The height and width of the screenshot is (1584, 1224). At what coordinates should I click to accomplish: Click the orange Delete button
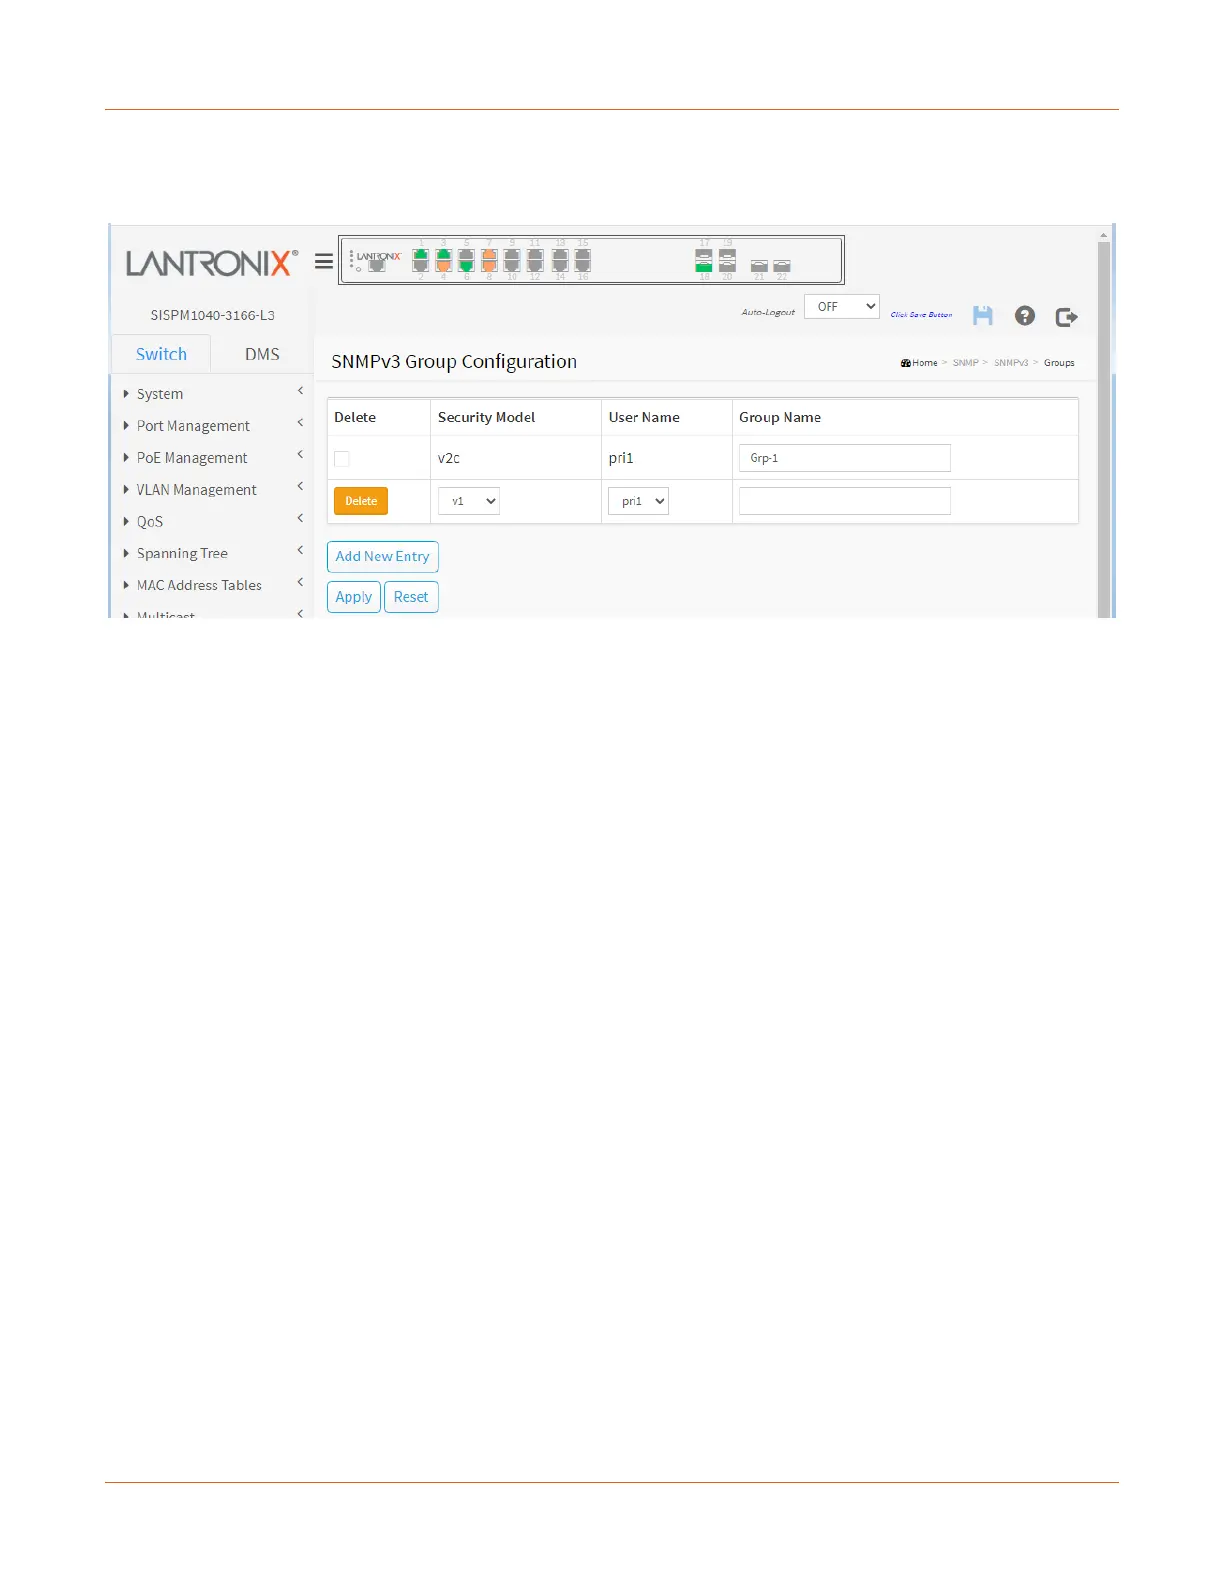(361, 501)
